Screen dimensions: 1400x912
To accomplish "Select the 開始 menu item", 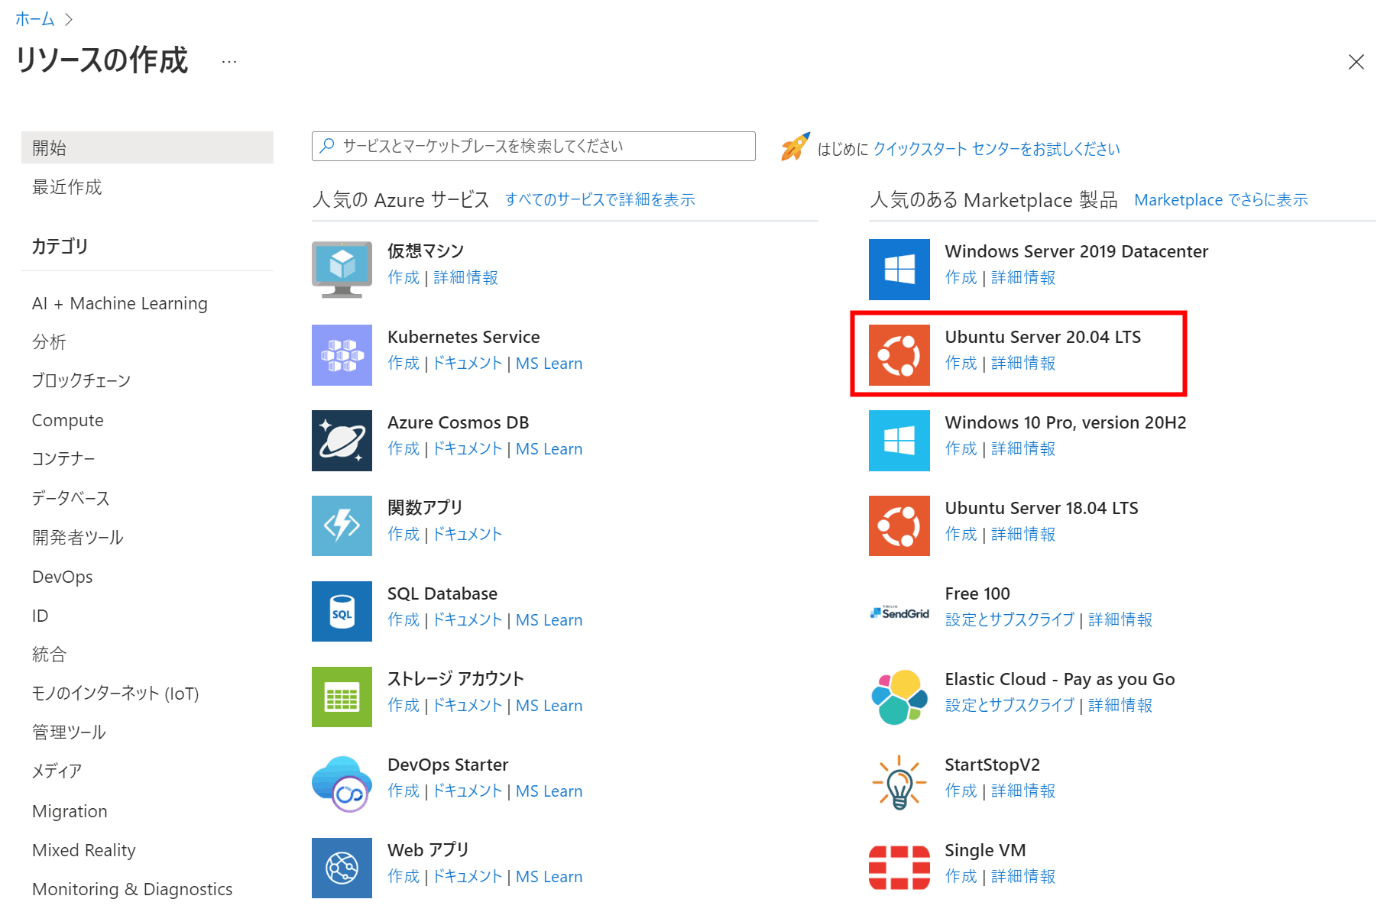I will click(147, 147).
